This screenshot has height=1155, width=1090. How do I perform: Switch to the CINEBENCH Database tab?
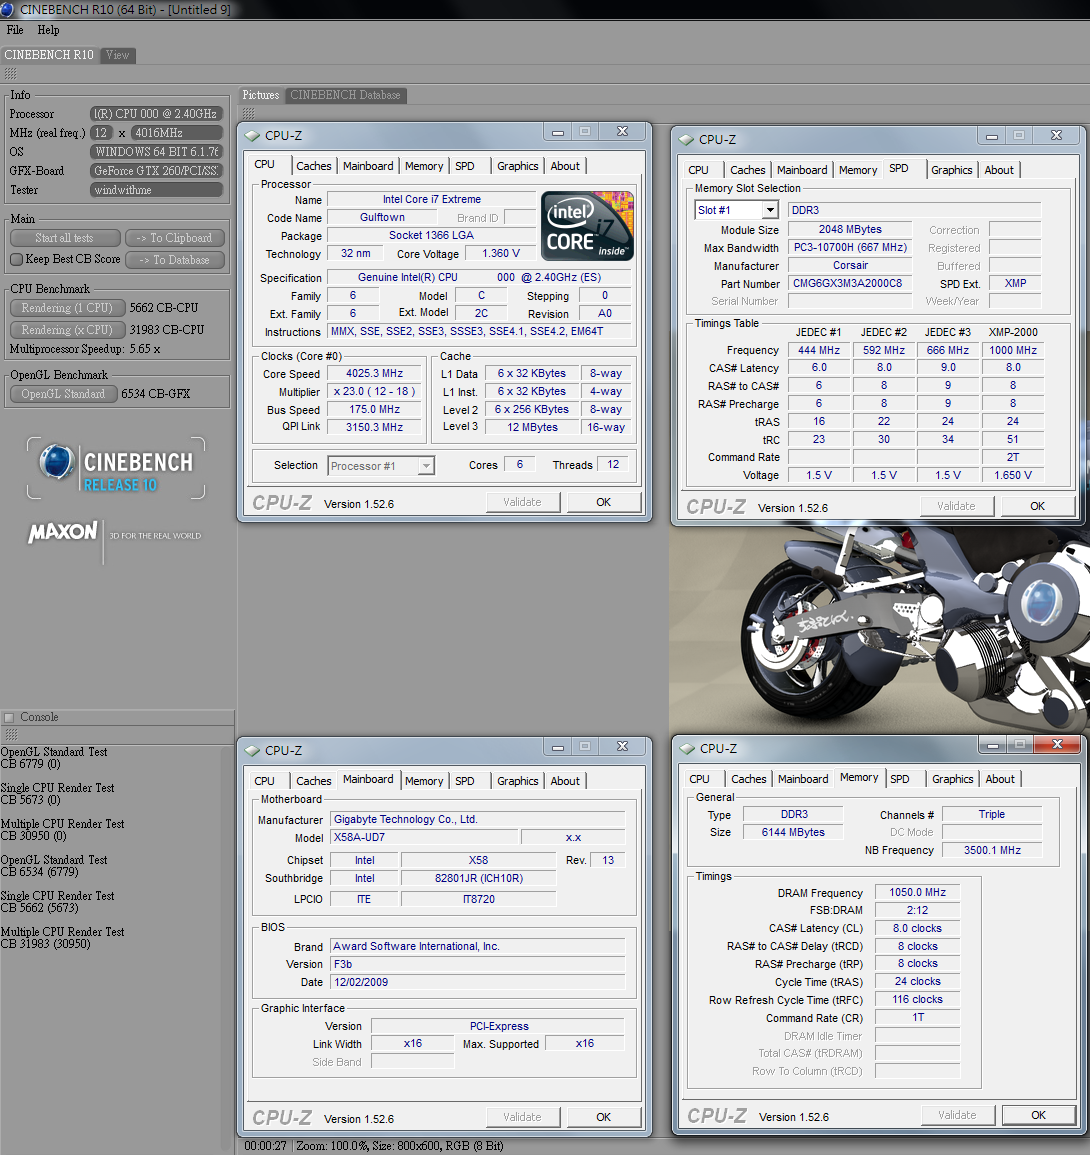[x=345, y=95]
